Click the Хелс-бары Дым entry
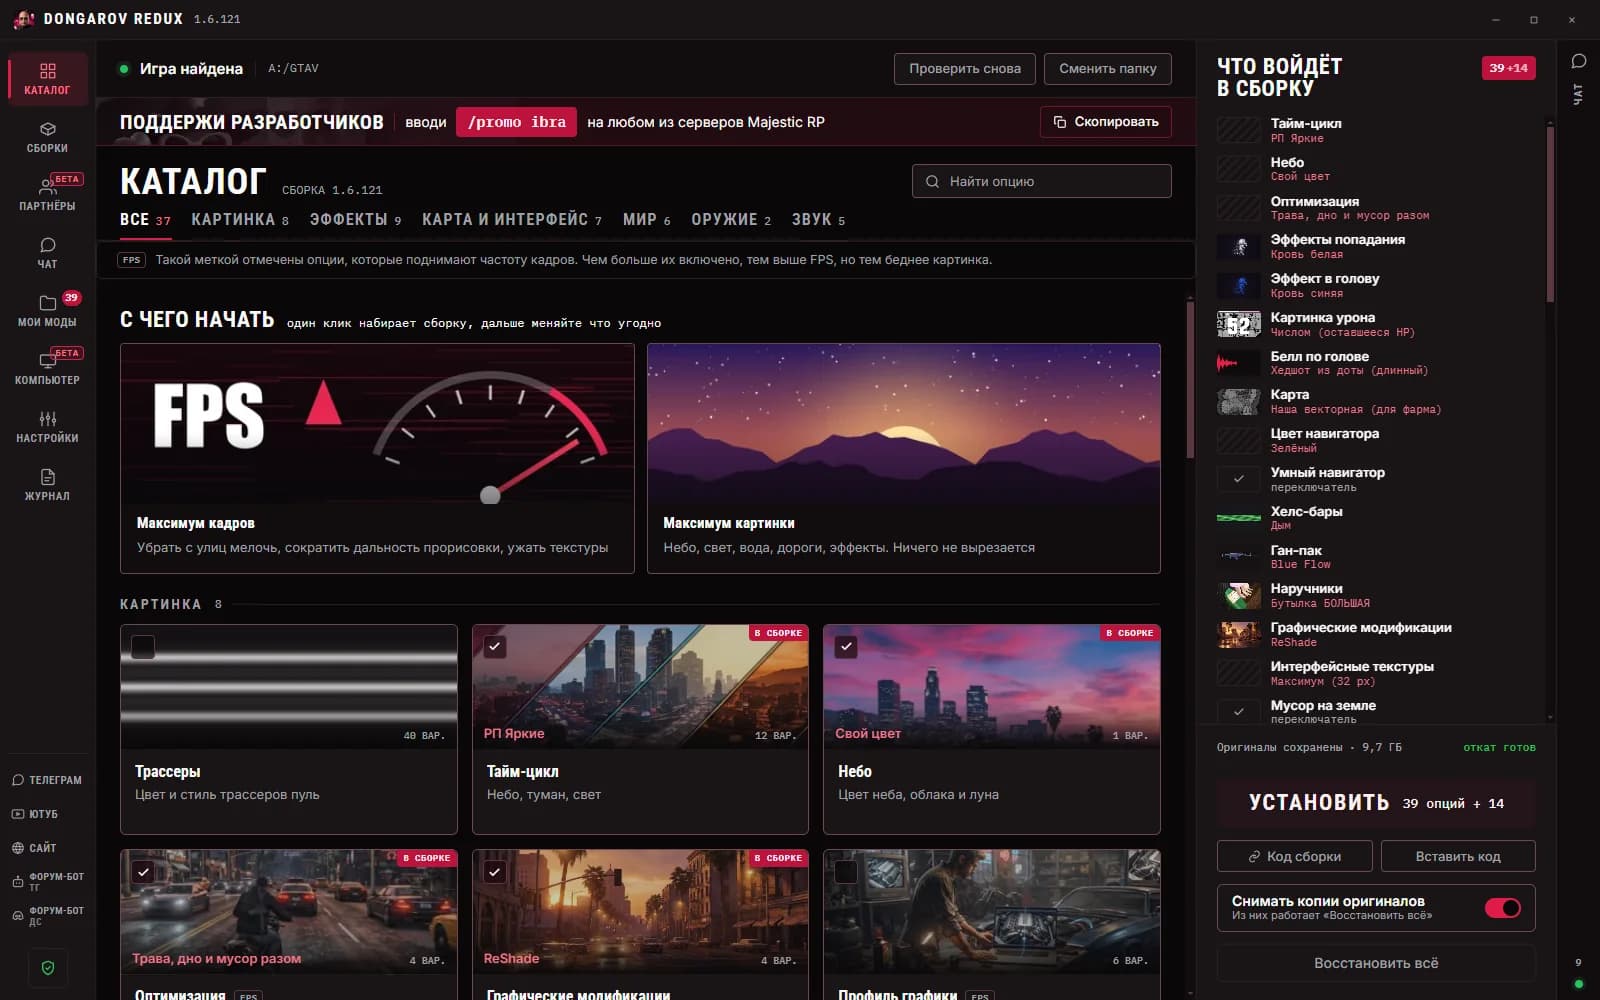Viewport: 1600px width, 1000px height. pyautogui.click(x=1378, y=518)
